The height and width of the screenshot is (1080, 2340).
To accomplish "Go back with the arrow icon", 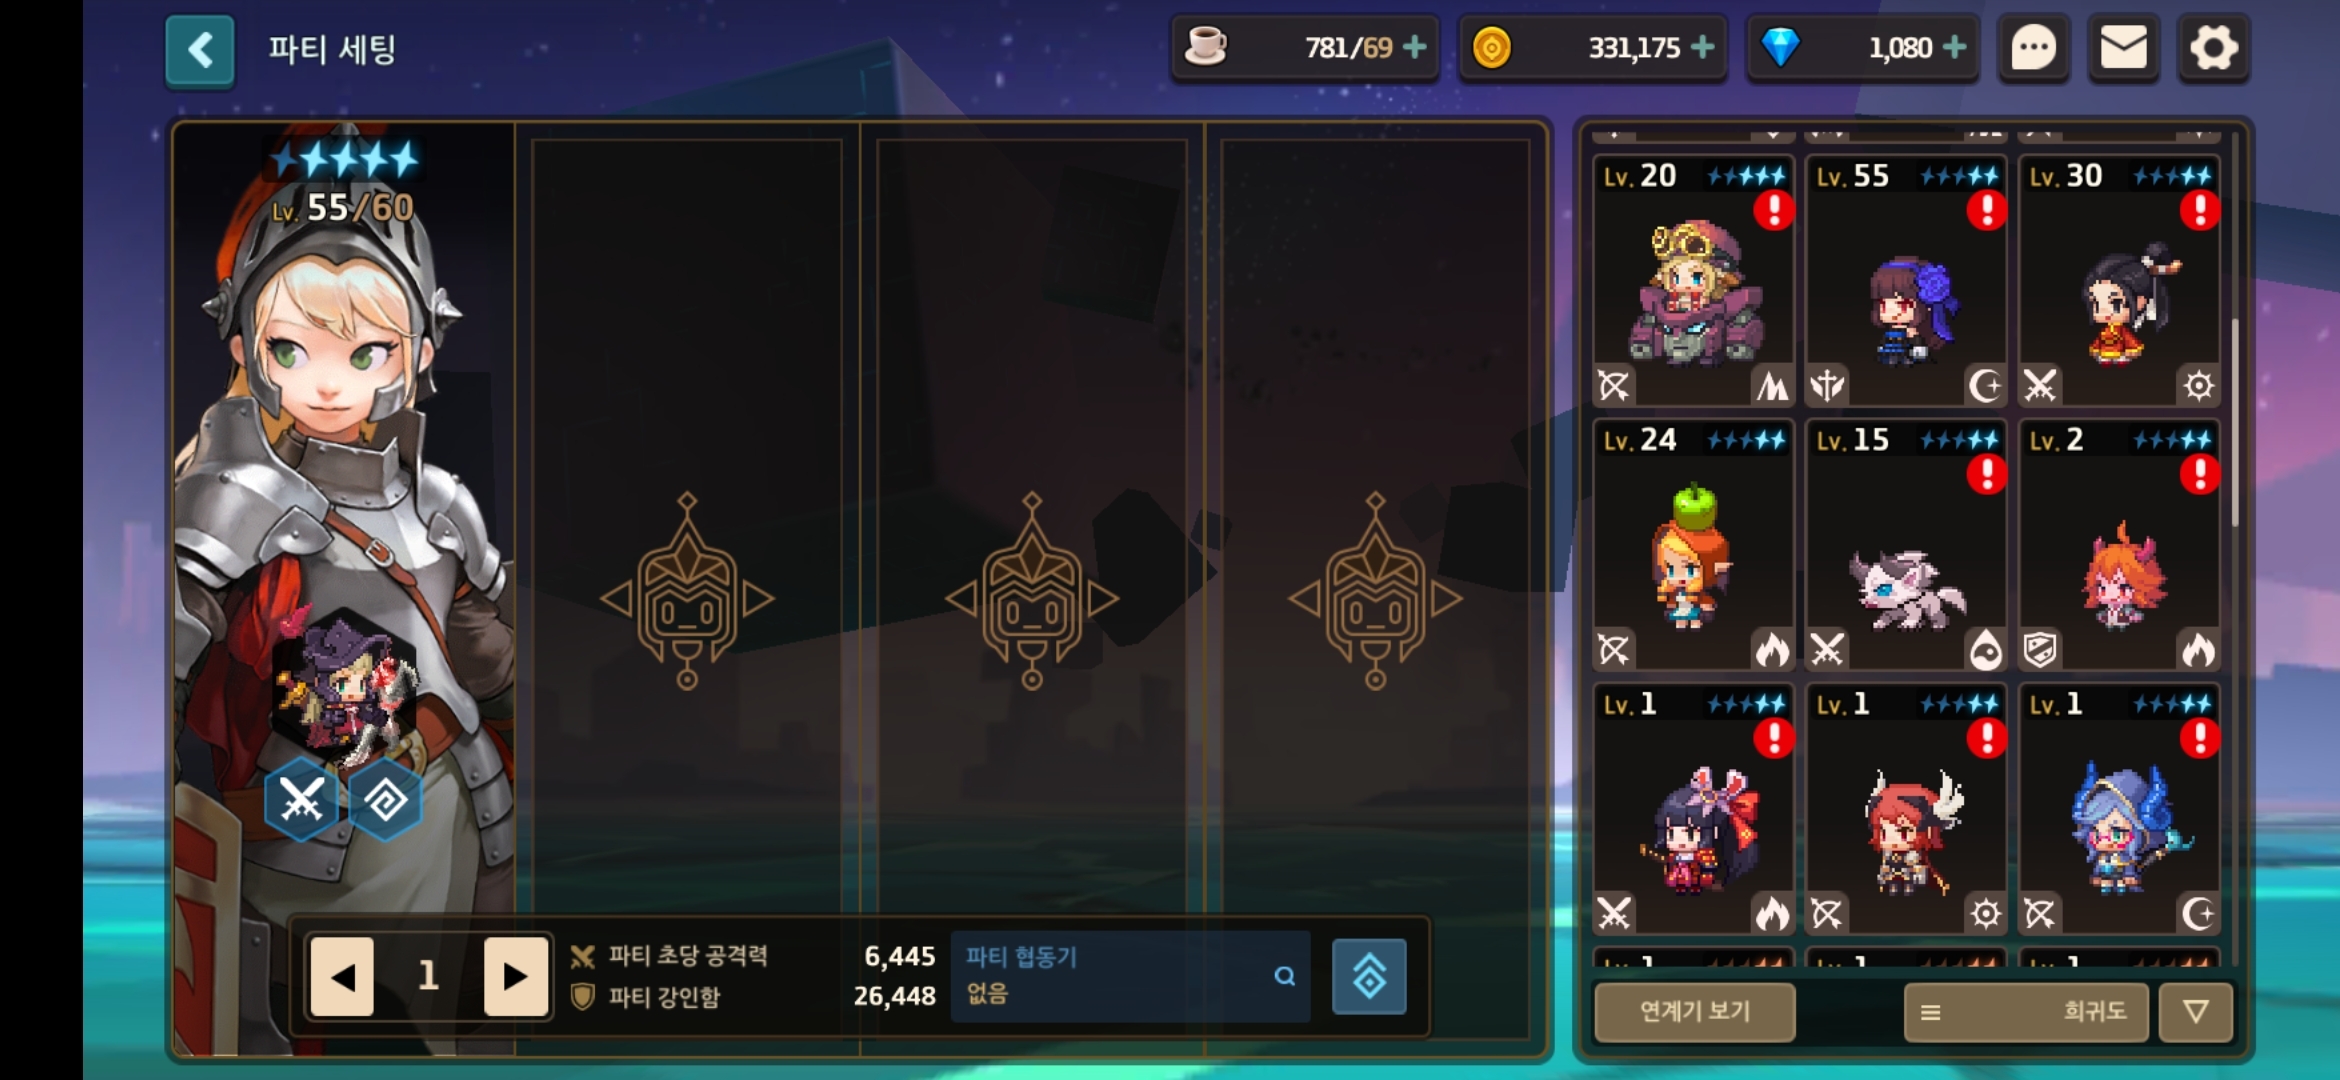I will click(x=200, y=50).
